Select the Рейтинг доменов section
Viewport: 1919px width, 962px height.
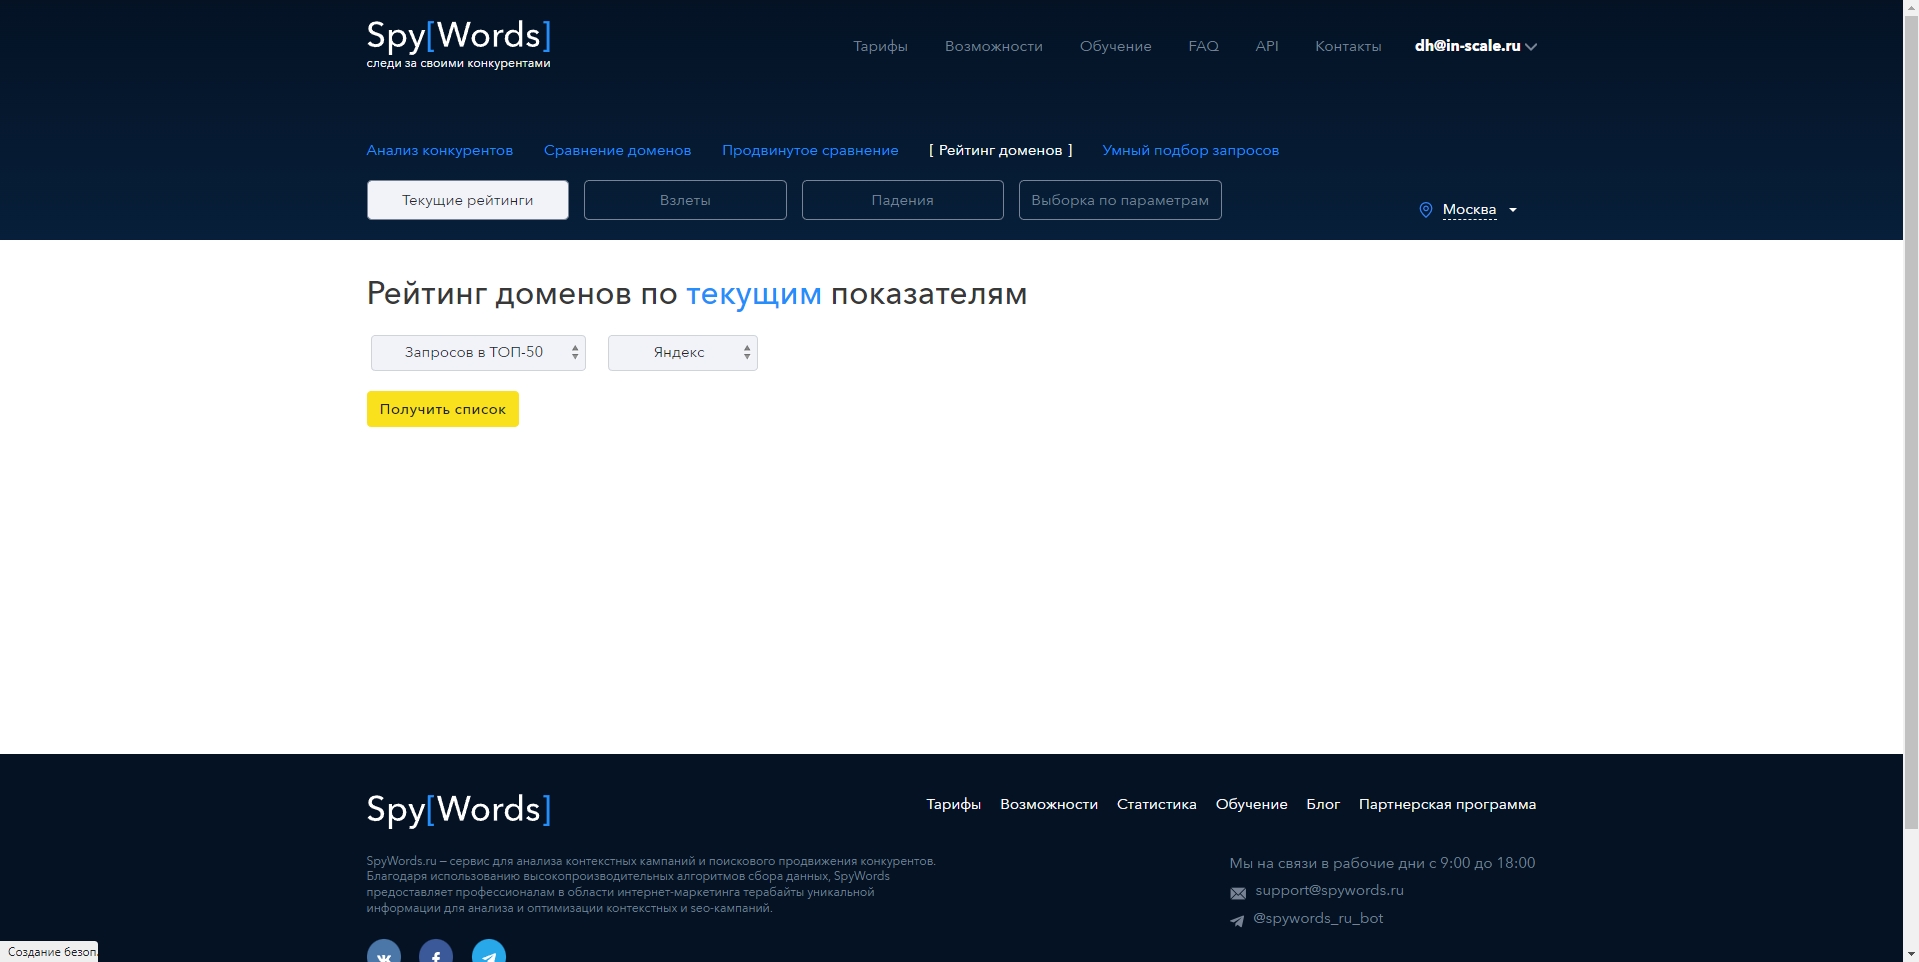click(1000, 150)
